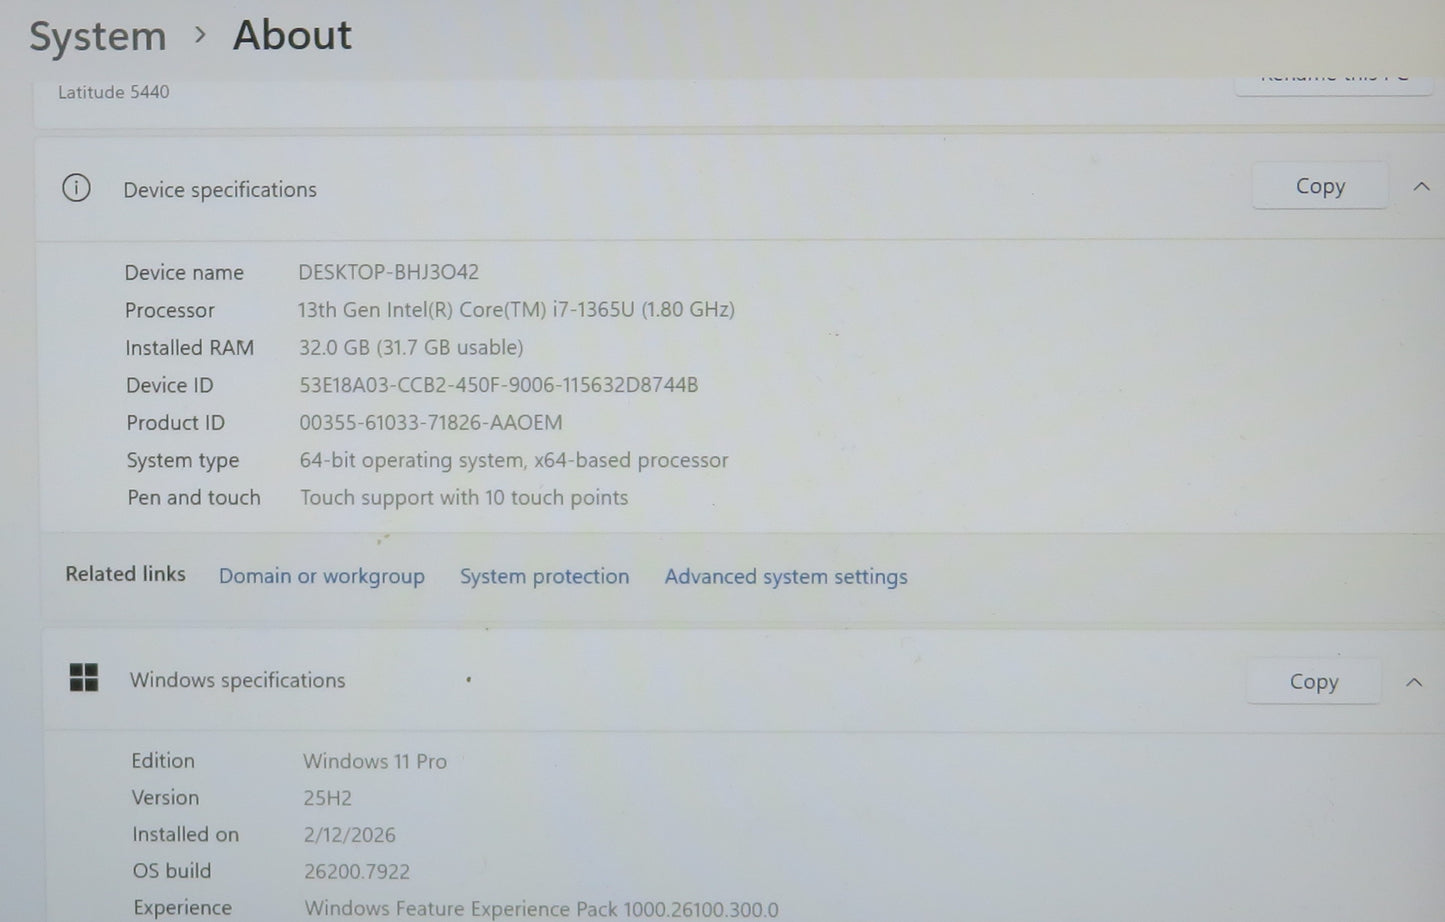Image resolution: width=1445 pixels, height=922 pixels.
Task: Select the Device name value DESKTOP-BHJ3O42
Action: (x=389, y=272)
